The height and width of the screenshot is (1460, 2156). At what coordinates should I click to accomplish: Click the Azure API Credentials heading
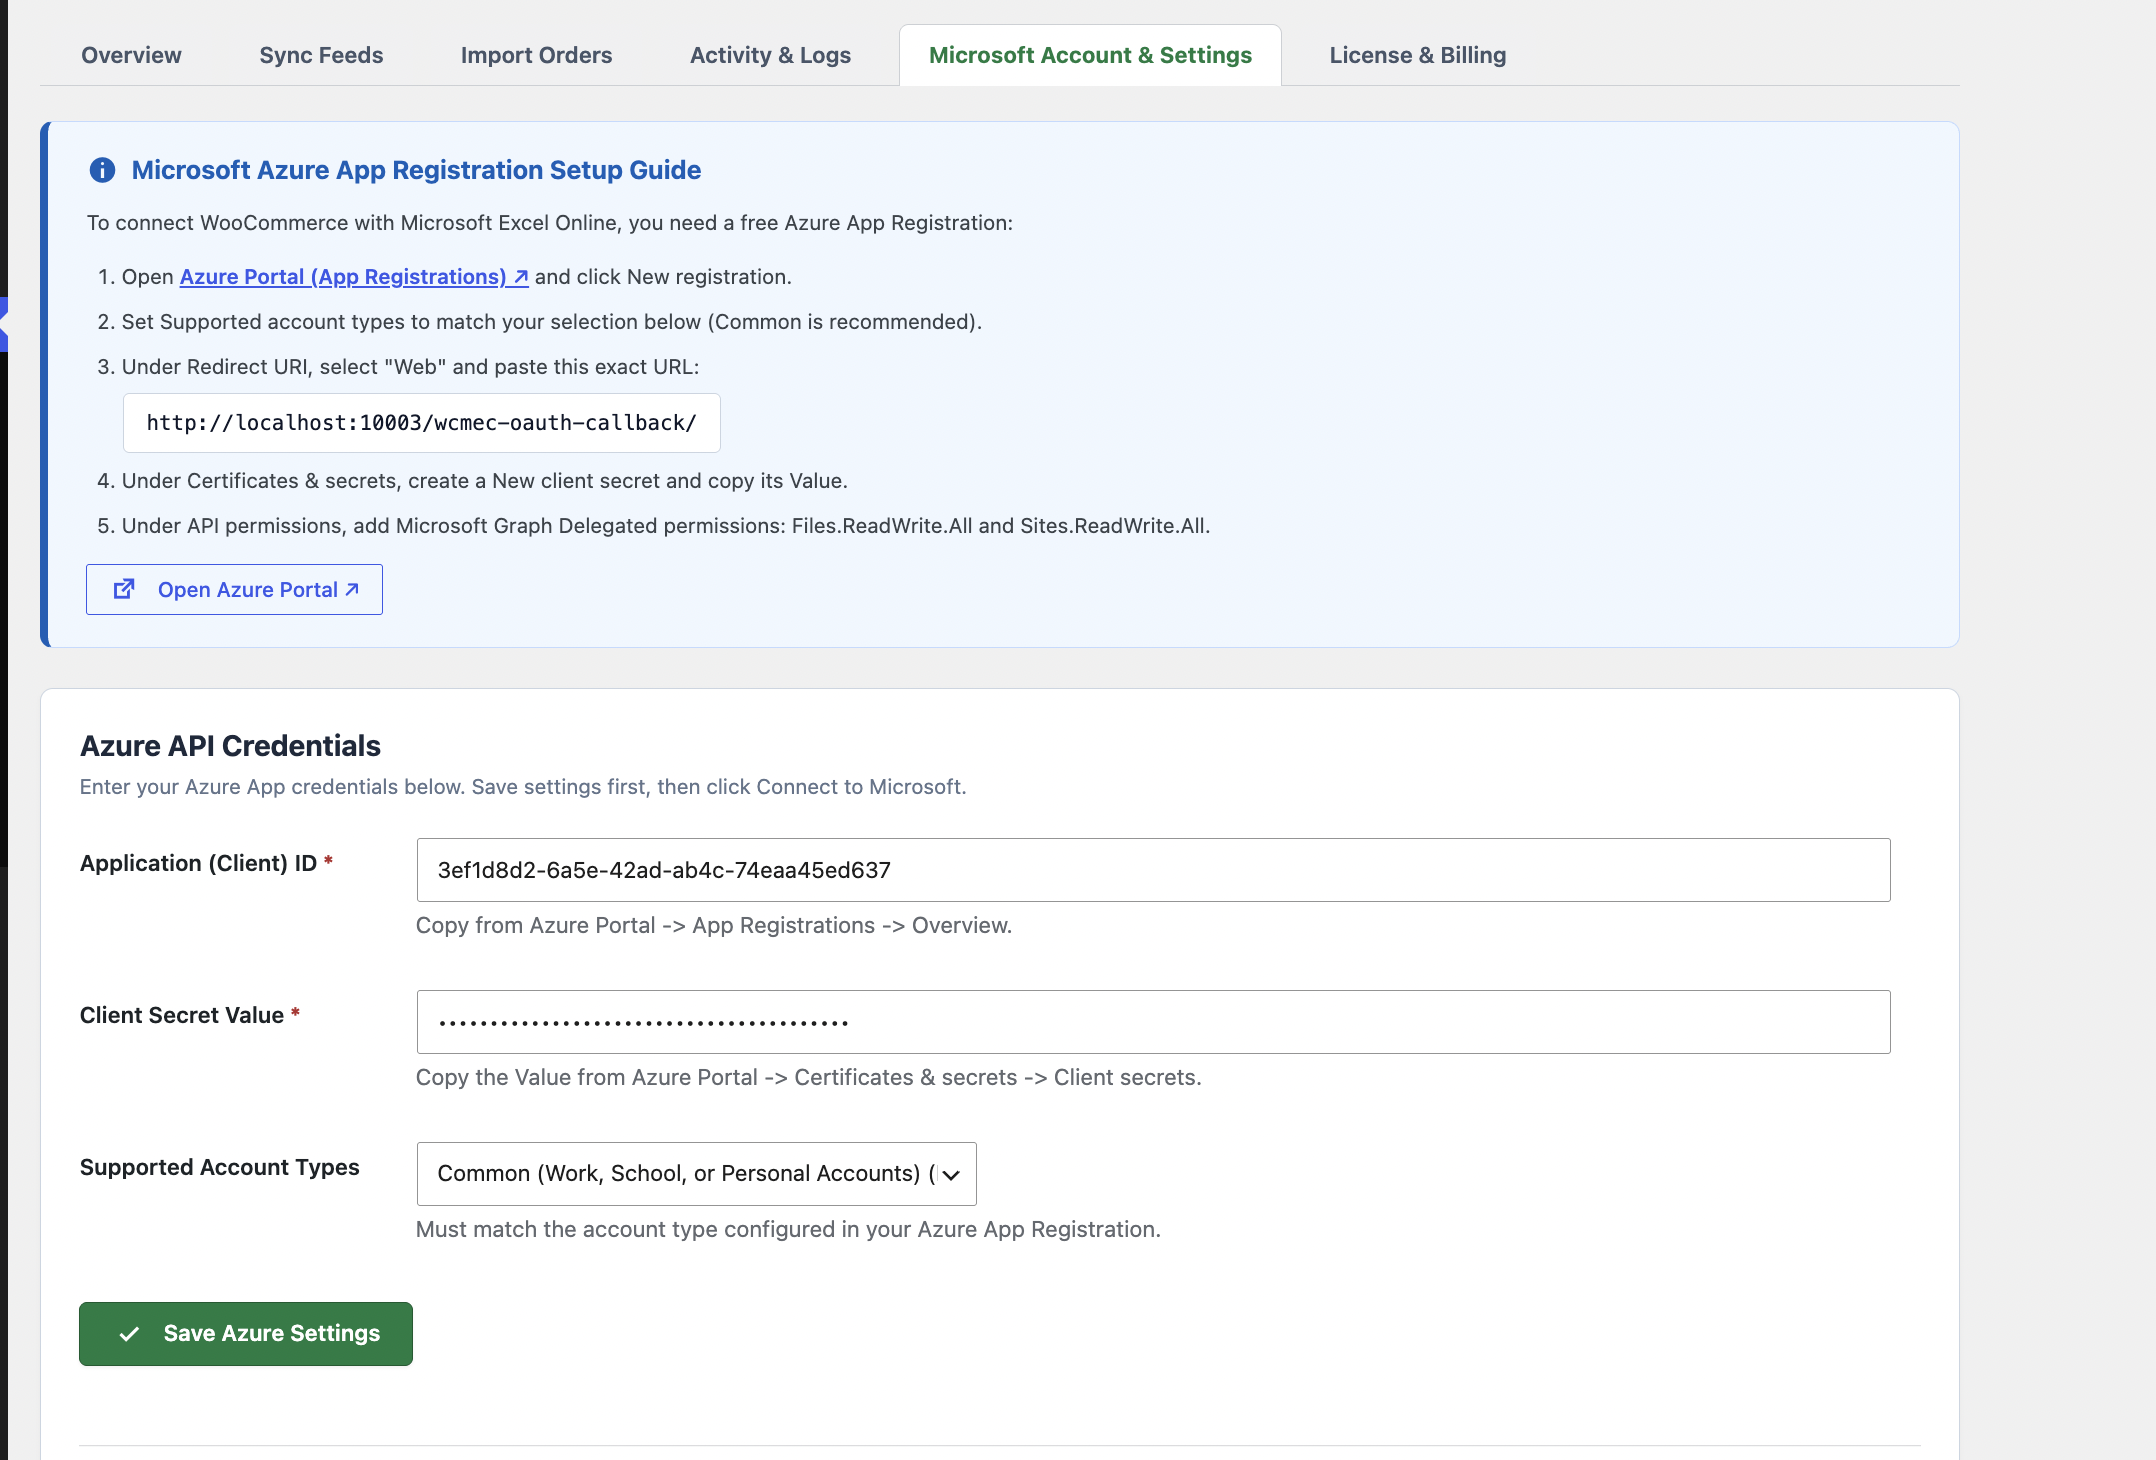[x=230, y=746]
